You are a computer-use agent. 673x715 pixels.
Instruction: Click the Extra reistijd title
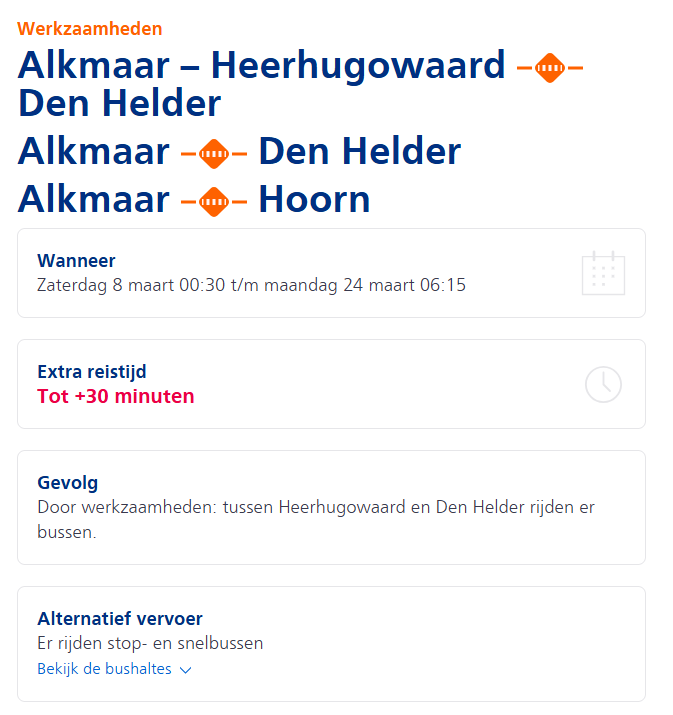coord(92,372)
